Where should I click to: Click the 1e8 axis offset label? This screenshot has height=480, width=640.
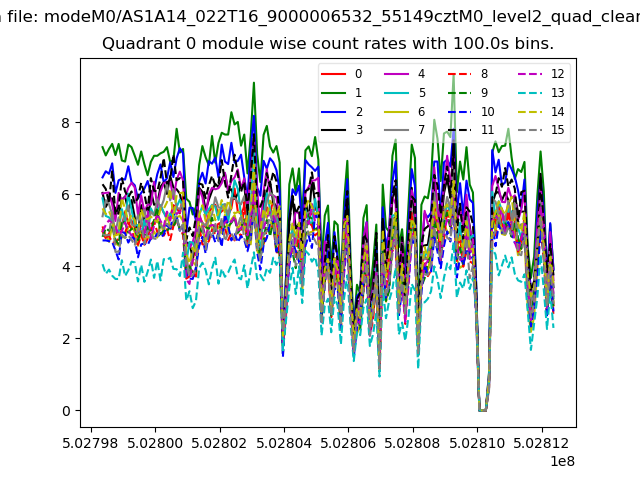(x=560, y=461)
